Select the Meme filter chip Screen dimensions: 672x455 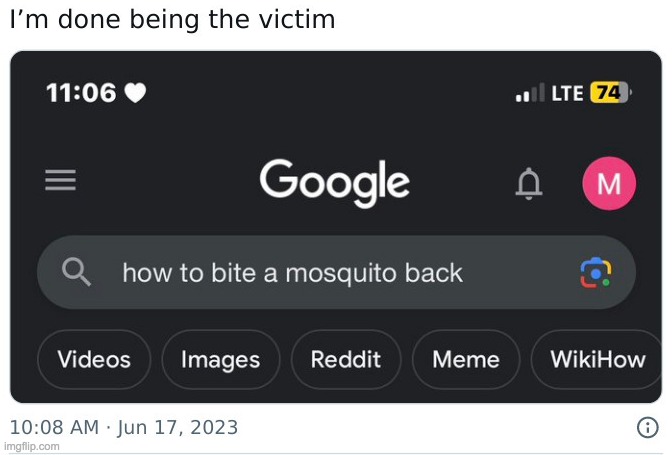point(465,360)
